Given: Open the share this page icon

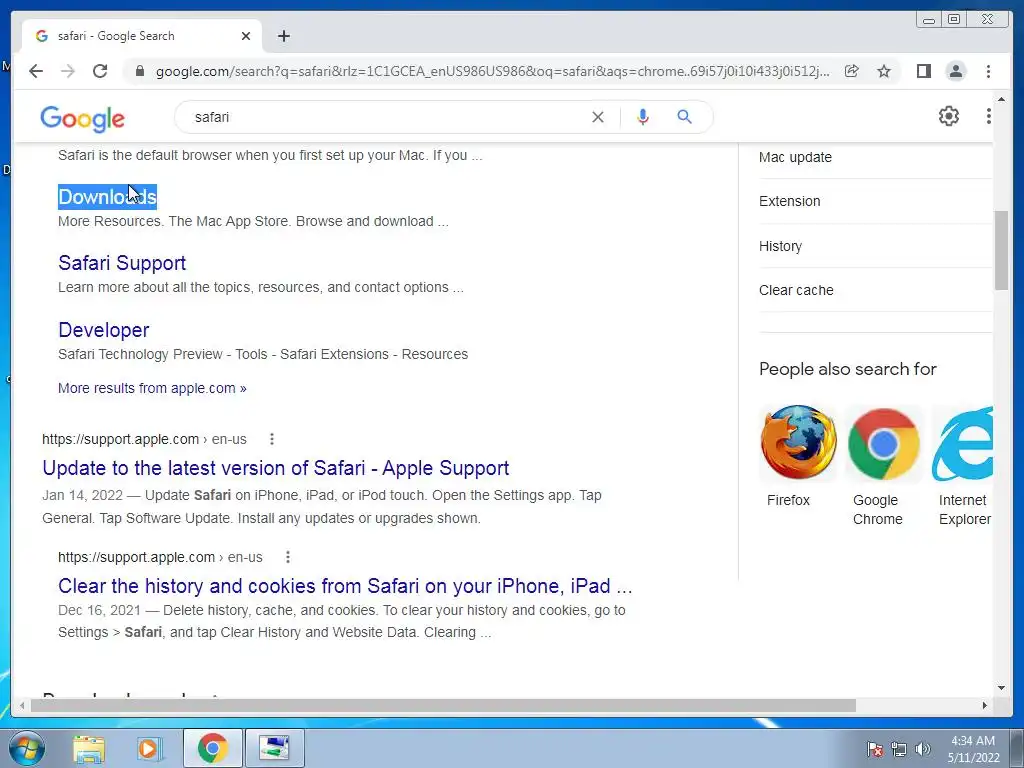Looking at the screenshot, I should click(x=852, y=71).
